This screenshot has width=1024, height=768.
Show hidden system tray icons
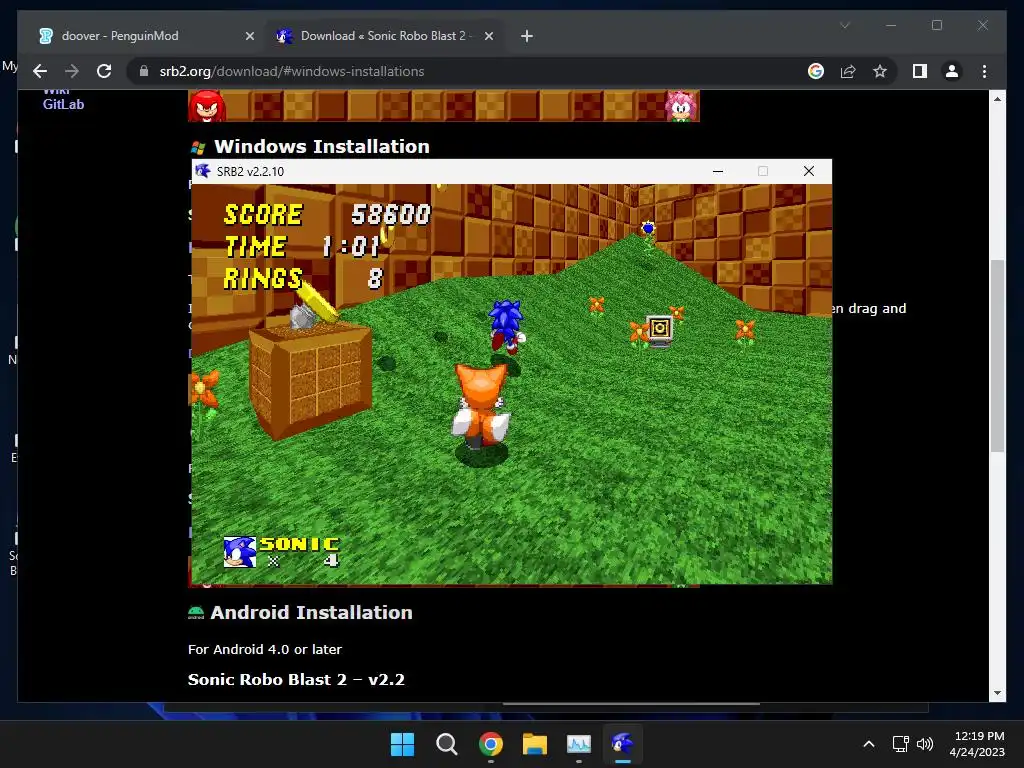[869, 744]
